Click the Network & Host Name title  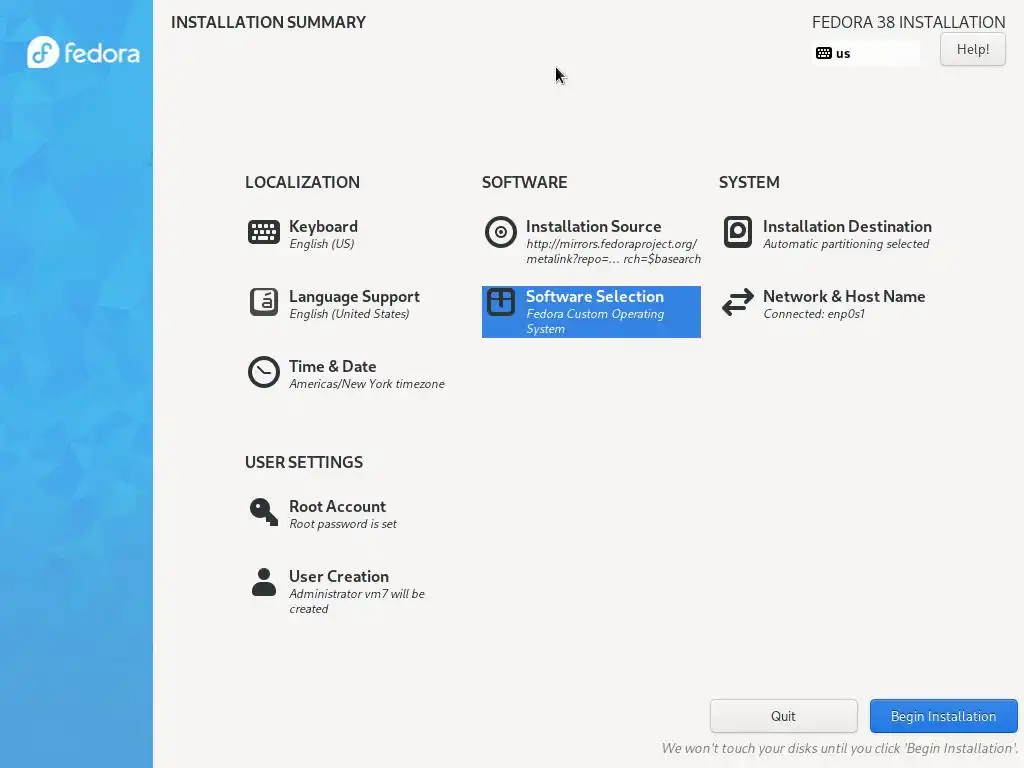(844, 296)
